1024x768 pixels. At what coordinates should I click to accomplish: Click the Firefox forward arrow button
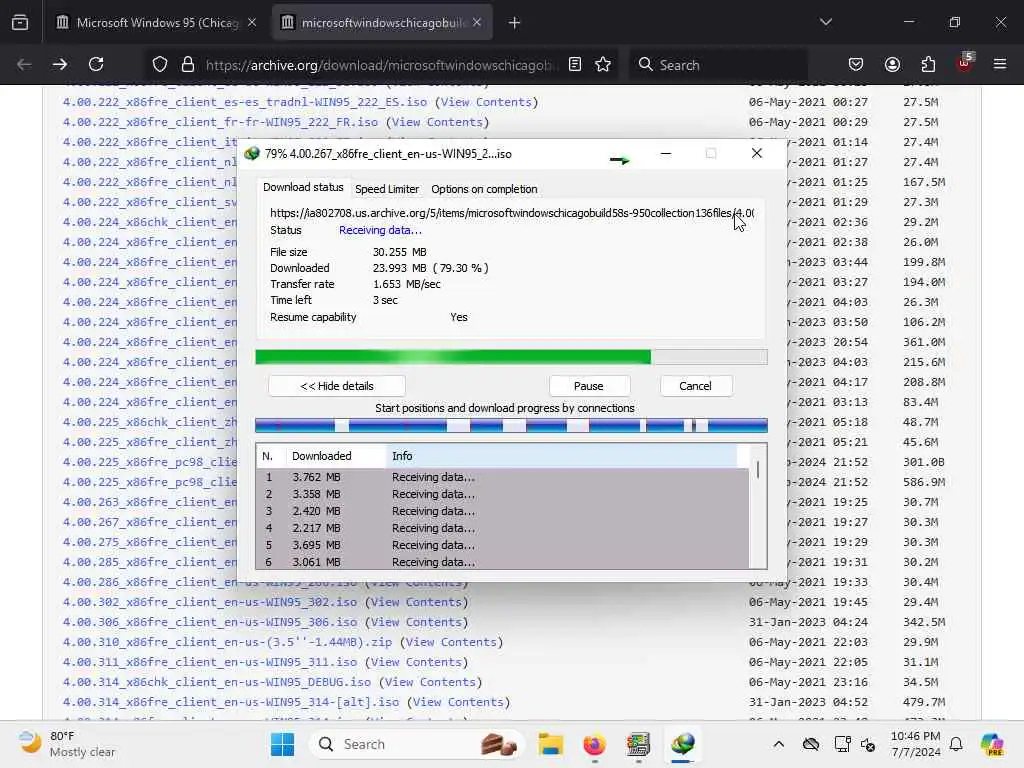(60, 64)
